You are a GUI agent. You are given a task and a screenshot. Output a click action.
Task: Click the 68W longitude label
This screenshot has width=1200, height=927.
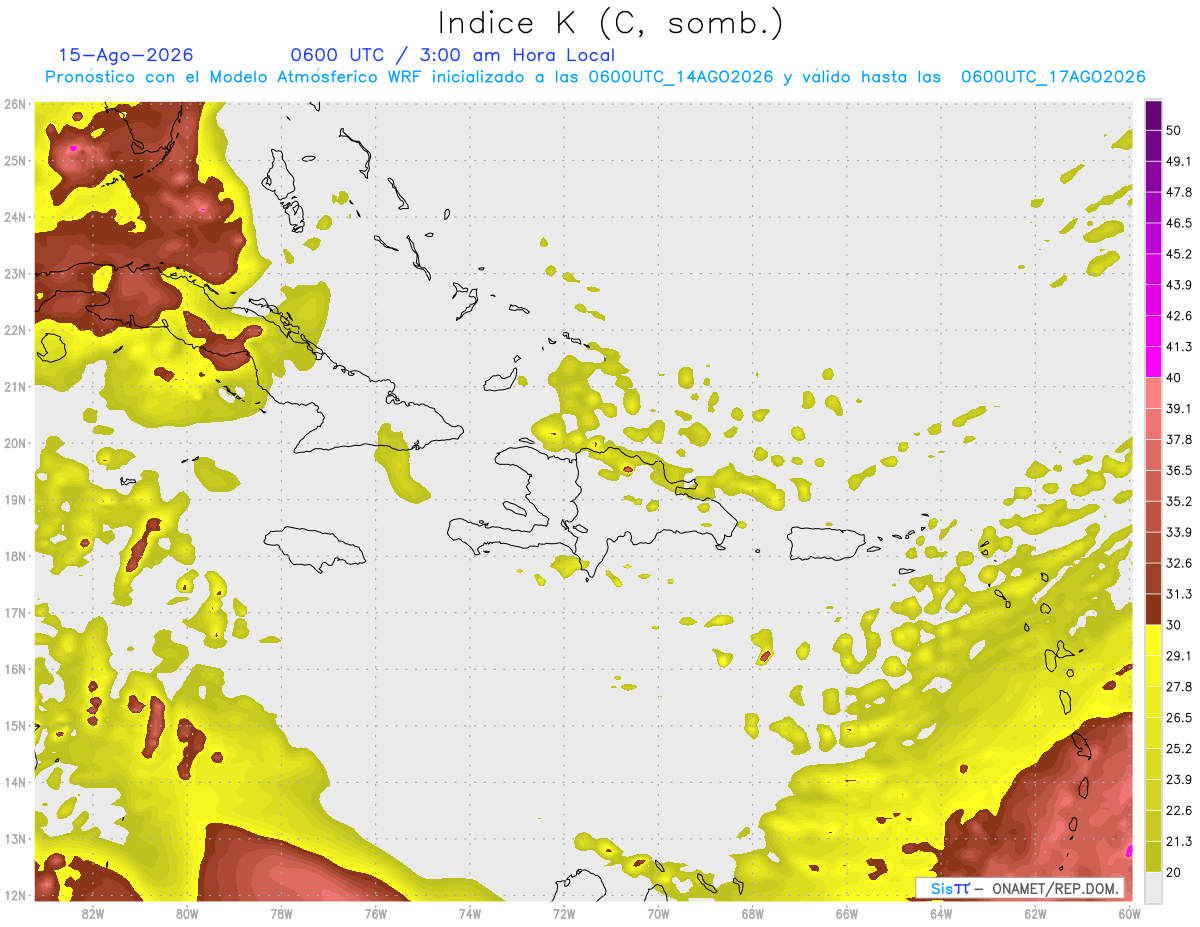pos(752,914)
